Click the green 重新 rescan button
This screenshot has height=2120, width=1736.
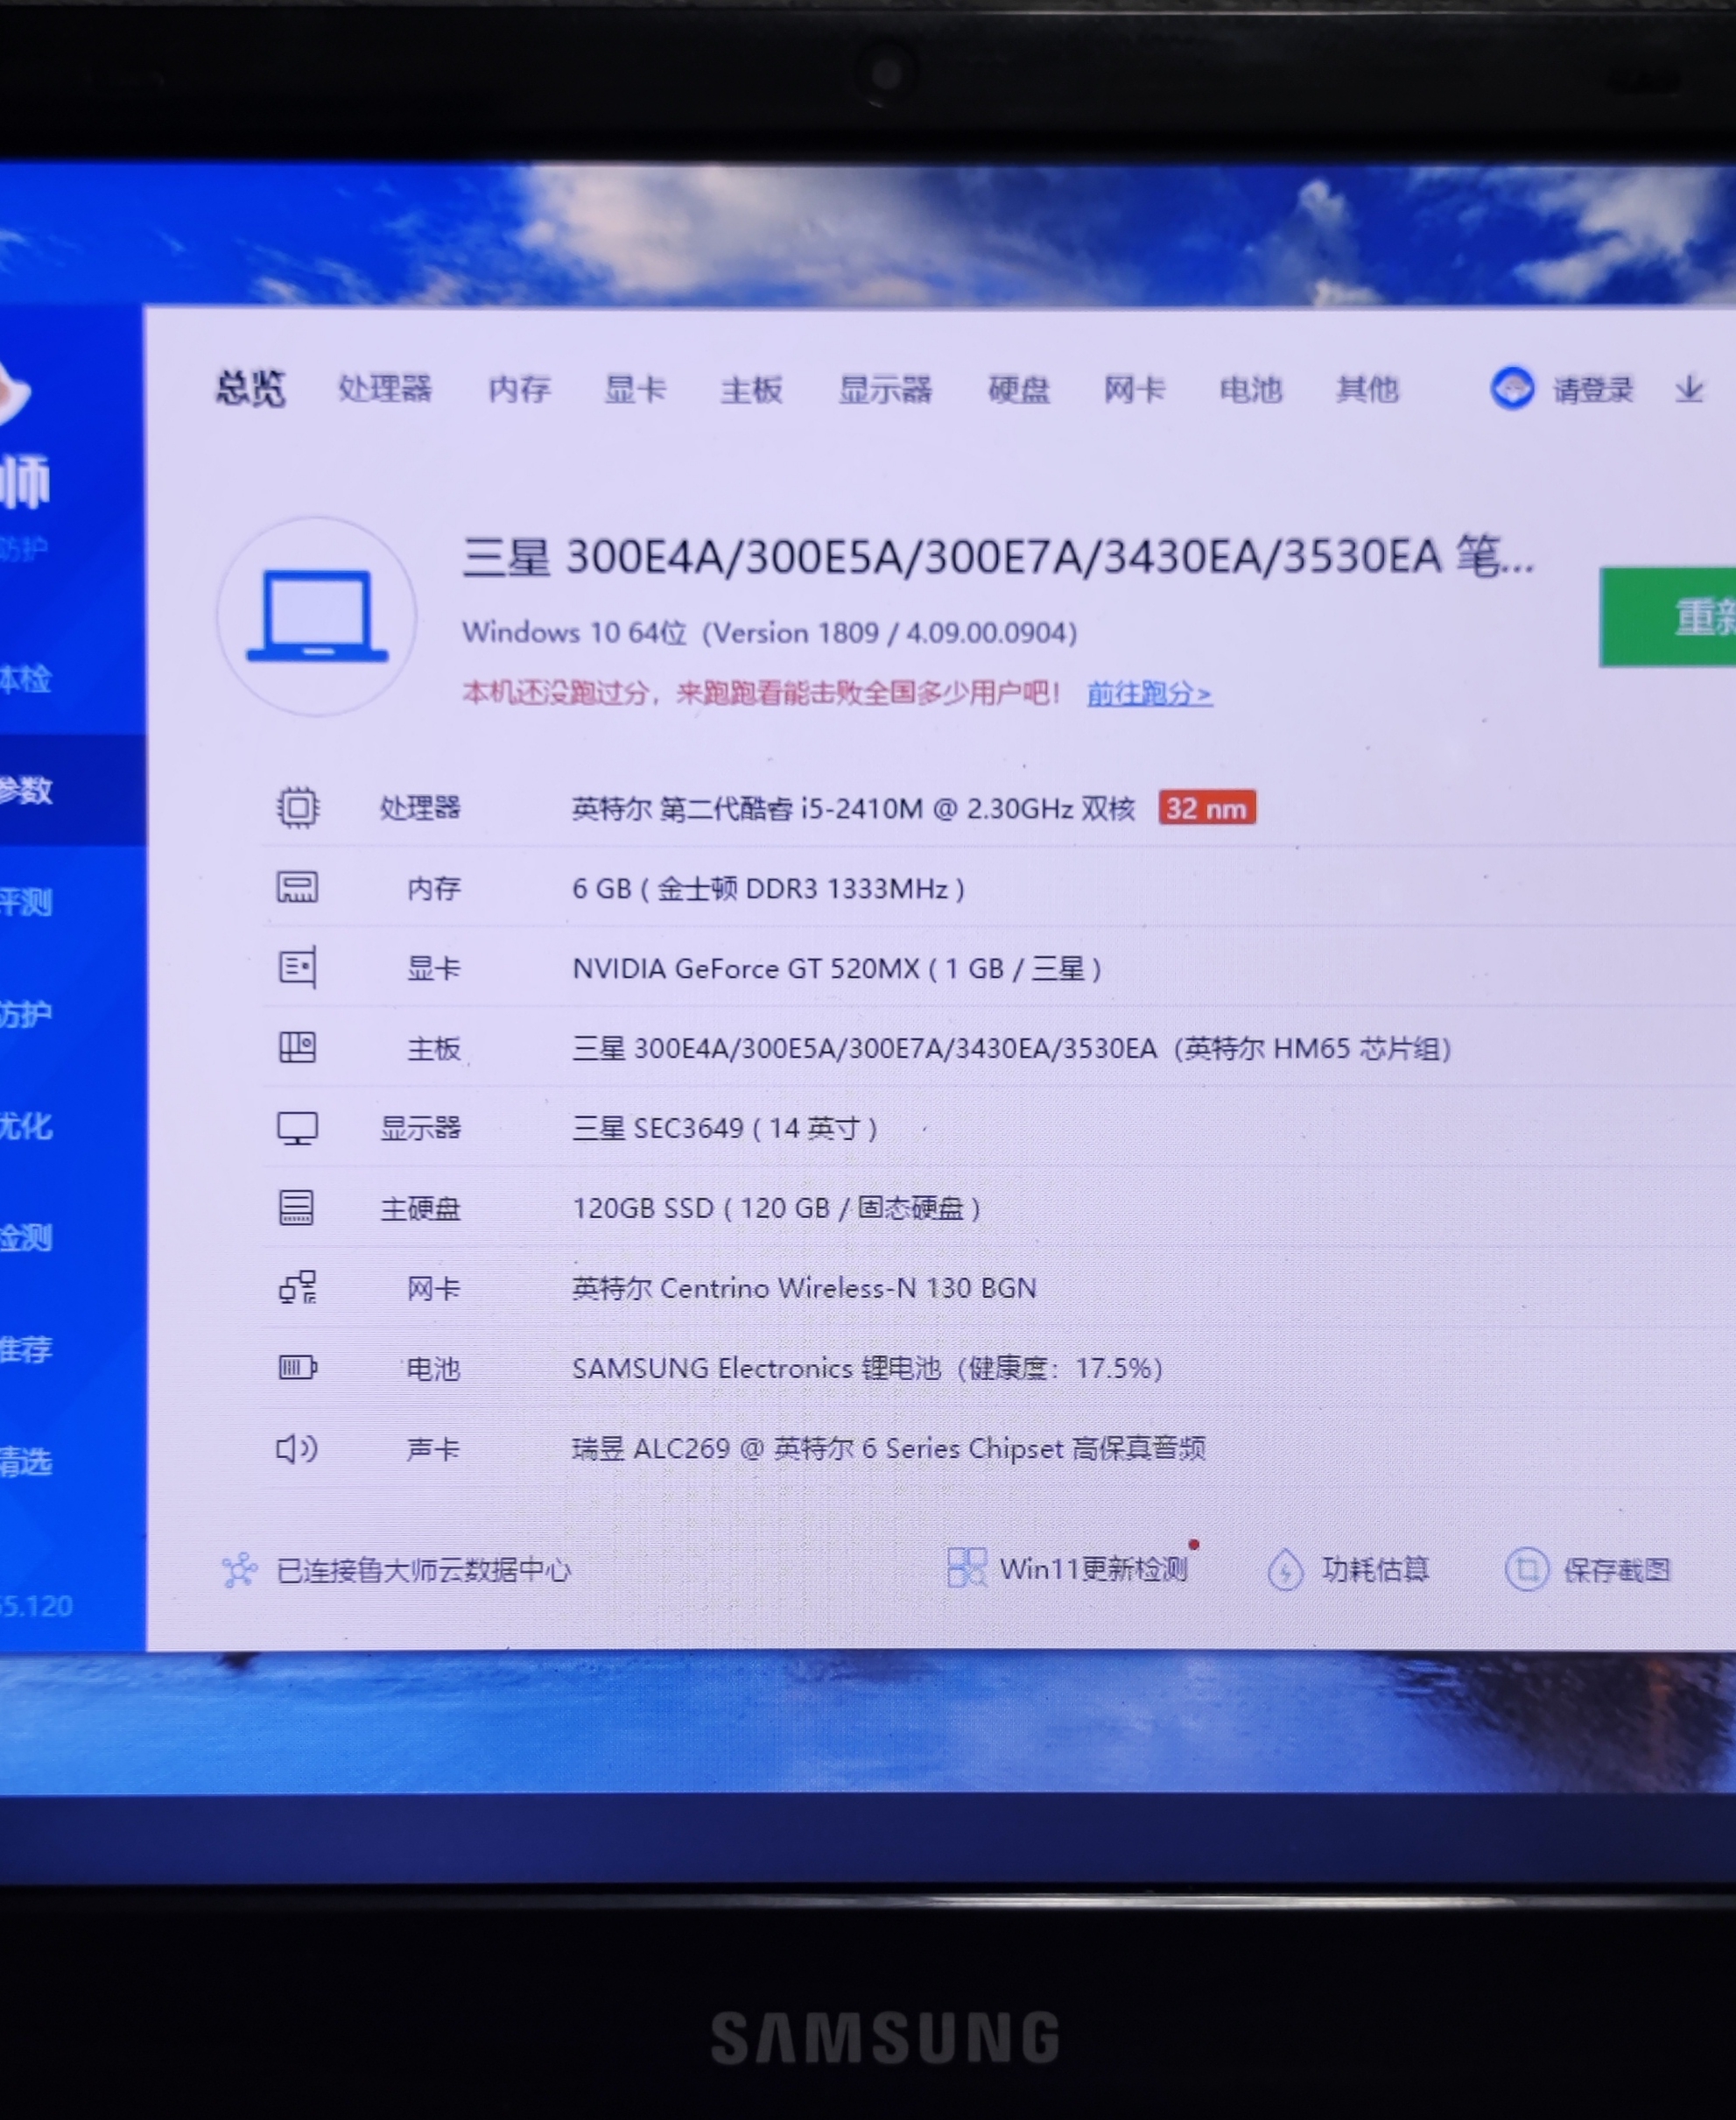[x=1668, y=617]
